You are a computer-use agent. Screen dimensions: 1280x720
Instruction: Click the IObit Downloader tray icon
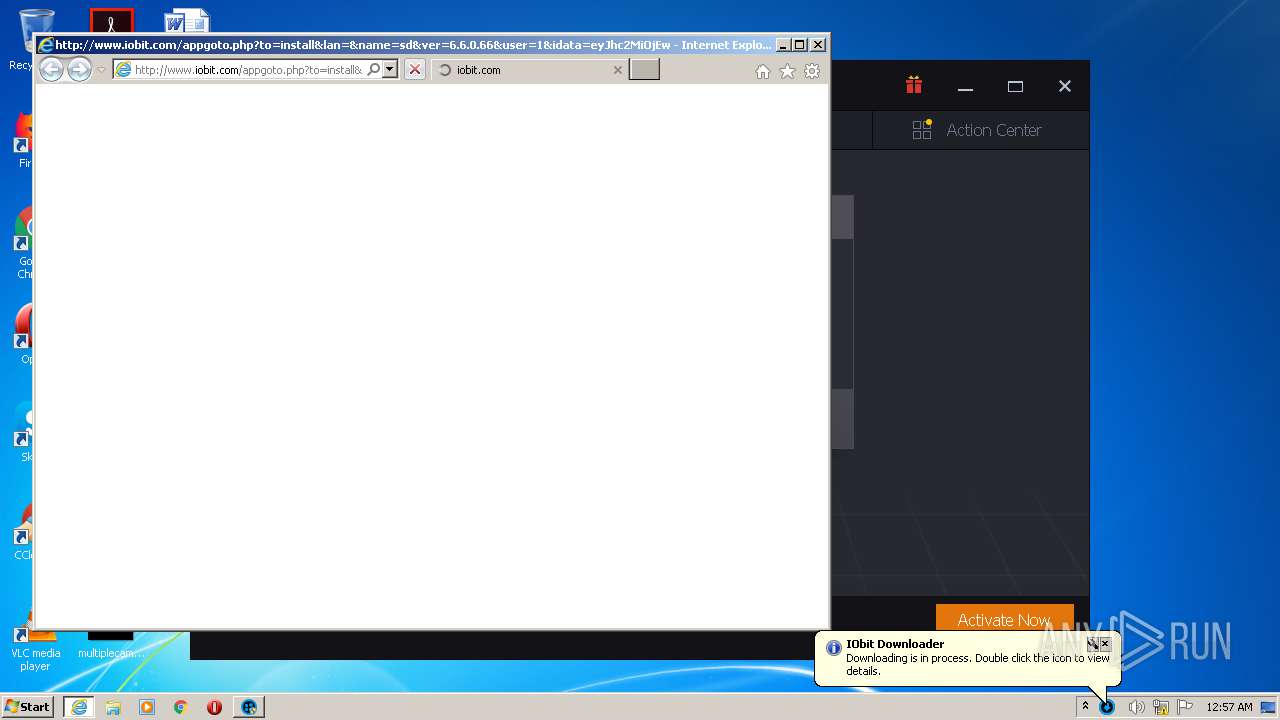coord(1107,707)
